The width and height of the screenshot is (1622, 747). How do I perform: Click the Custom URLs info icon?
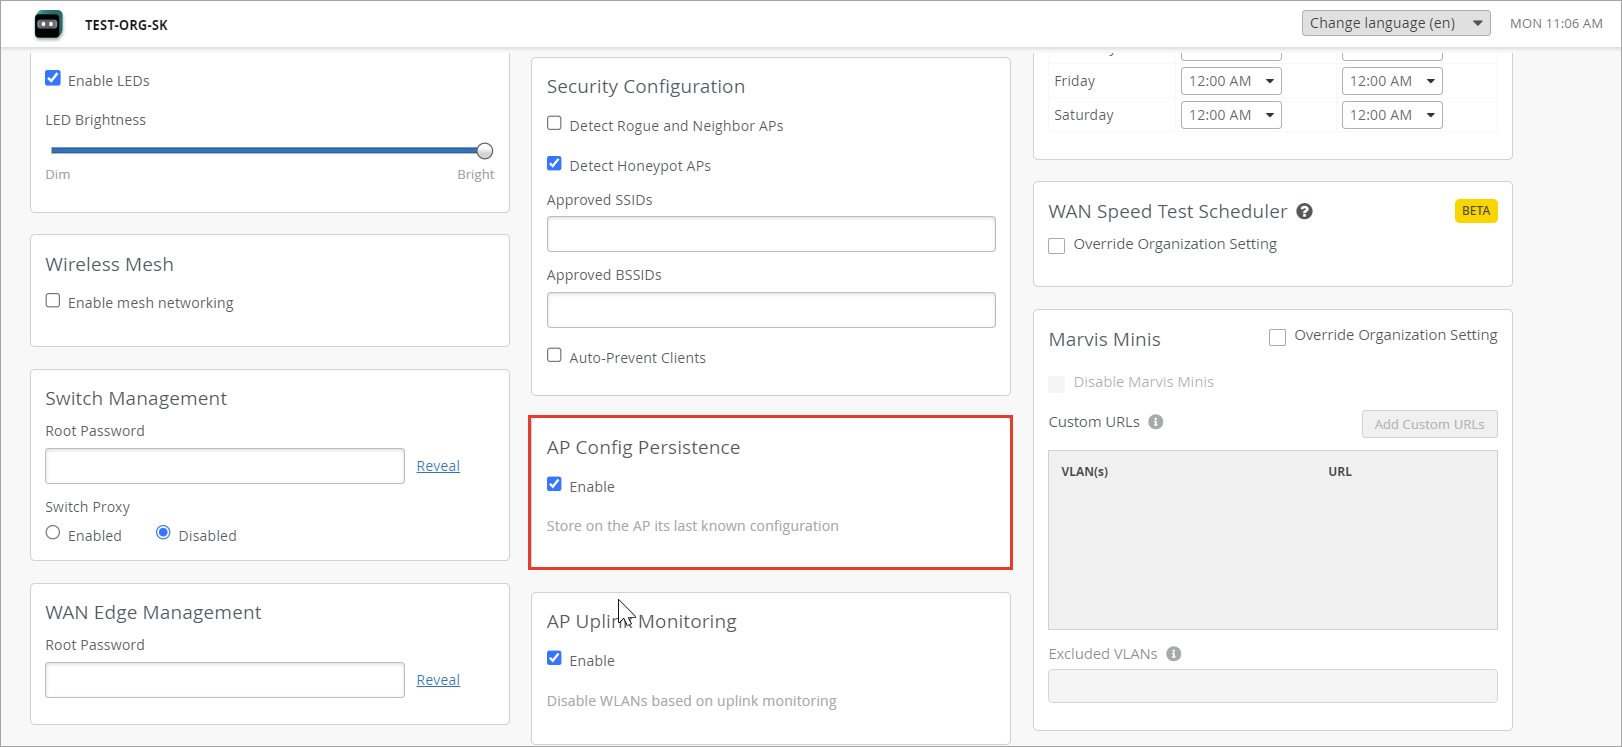pos(1155,422)
